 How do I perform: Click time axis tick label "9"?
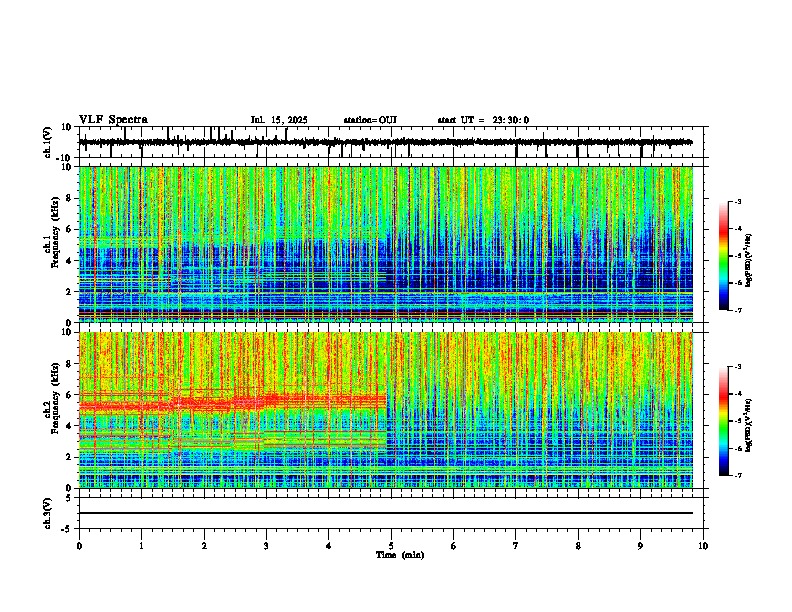pos(640,546)
